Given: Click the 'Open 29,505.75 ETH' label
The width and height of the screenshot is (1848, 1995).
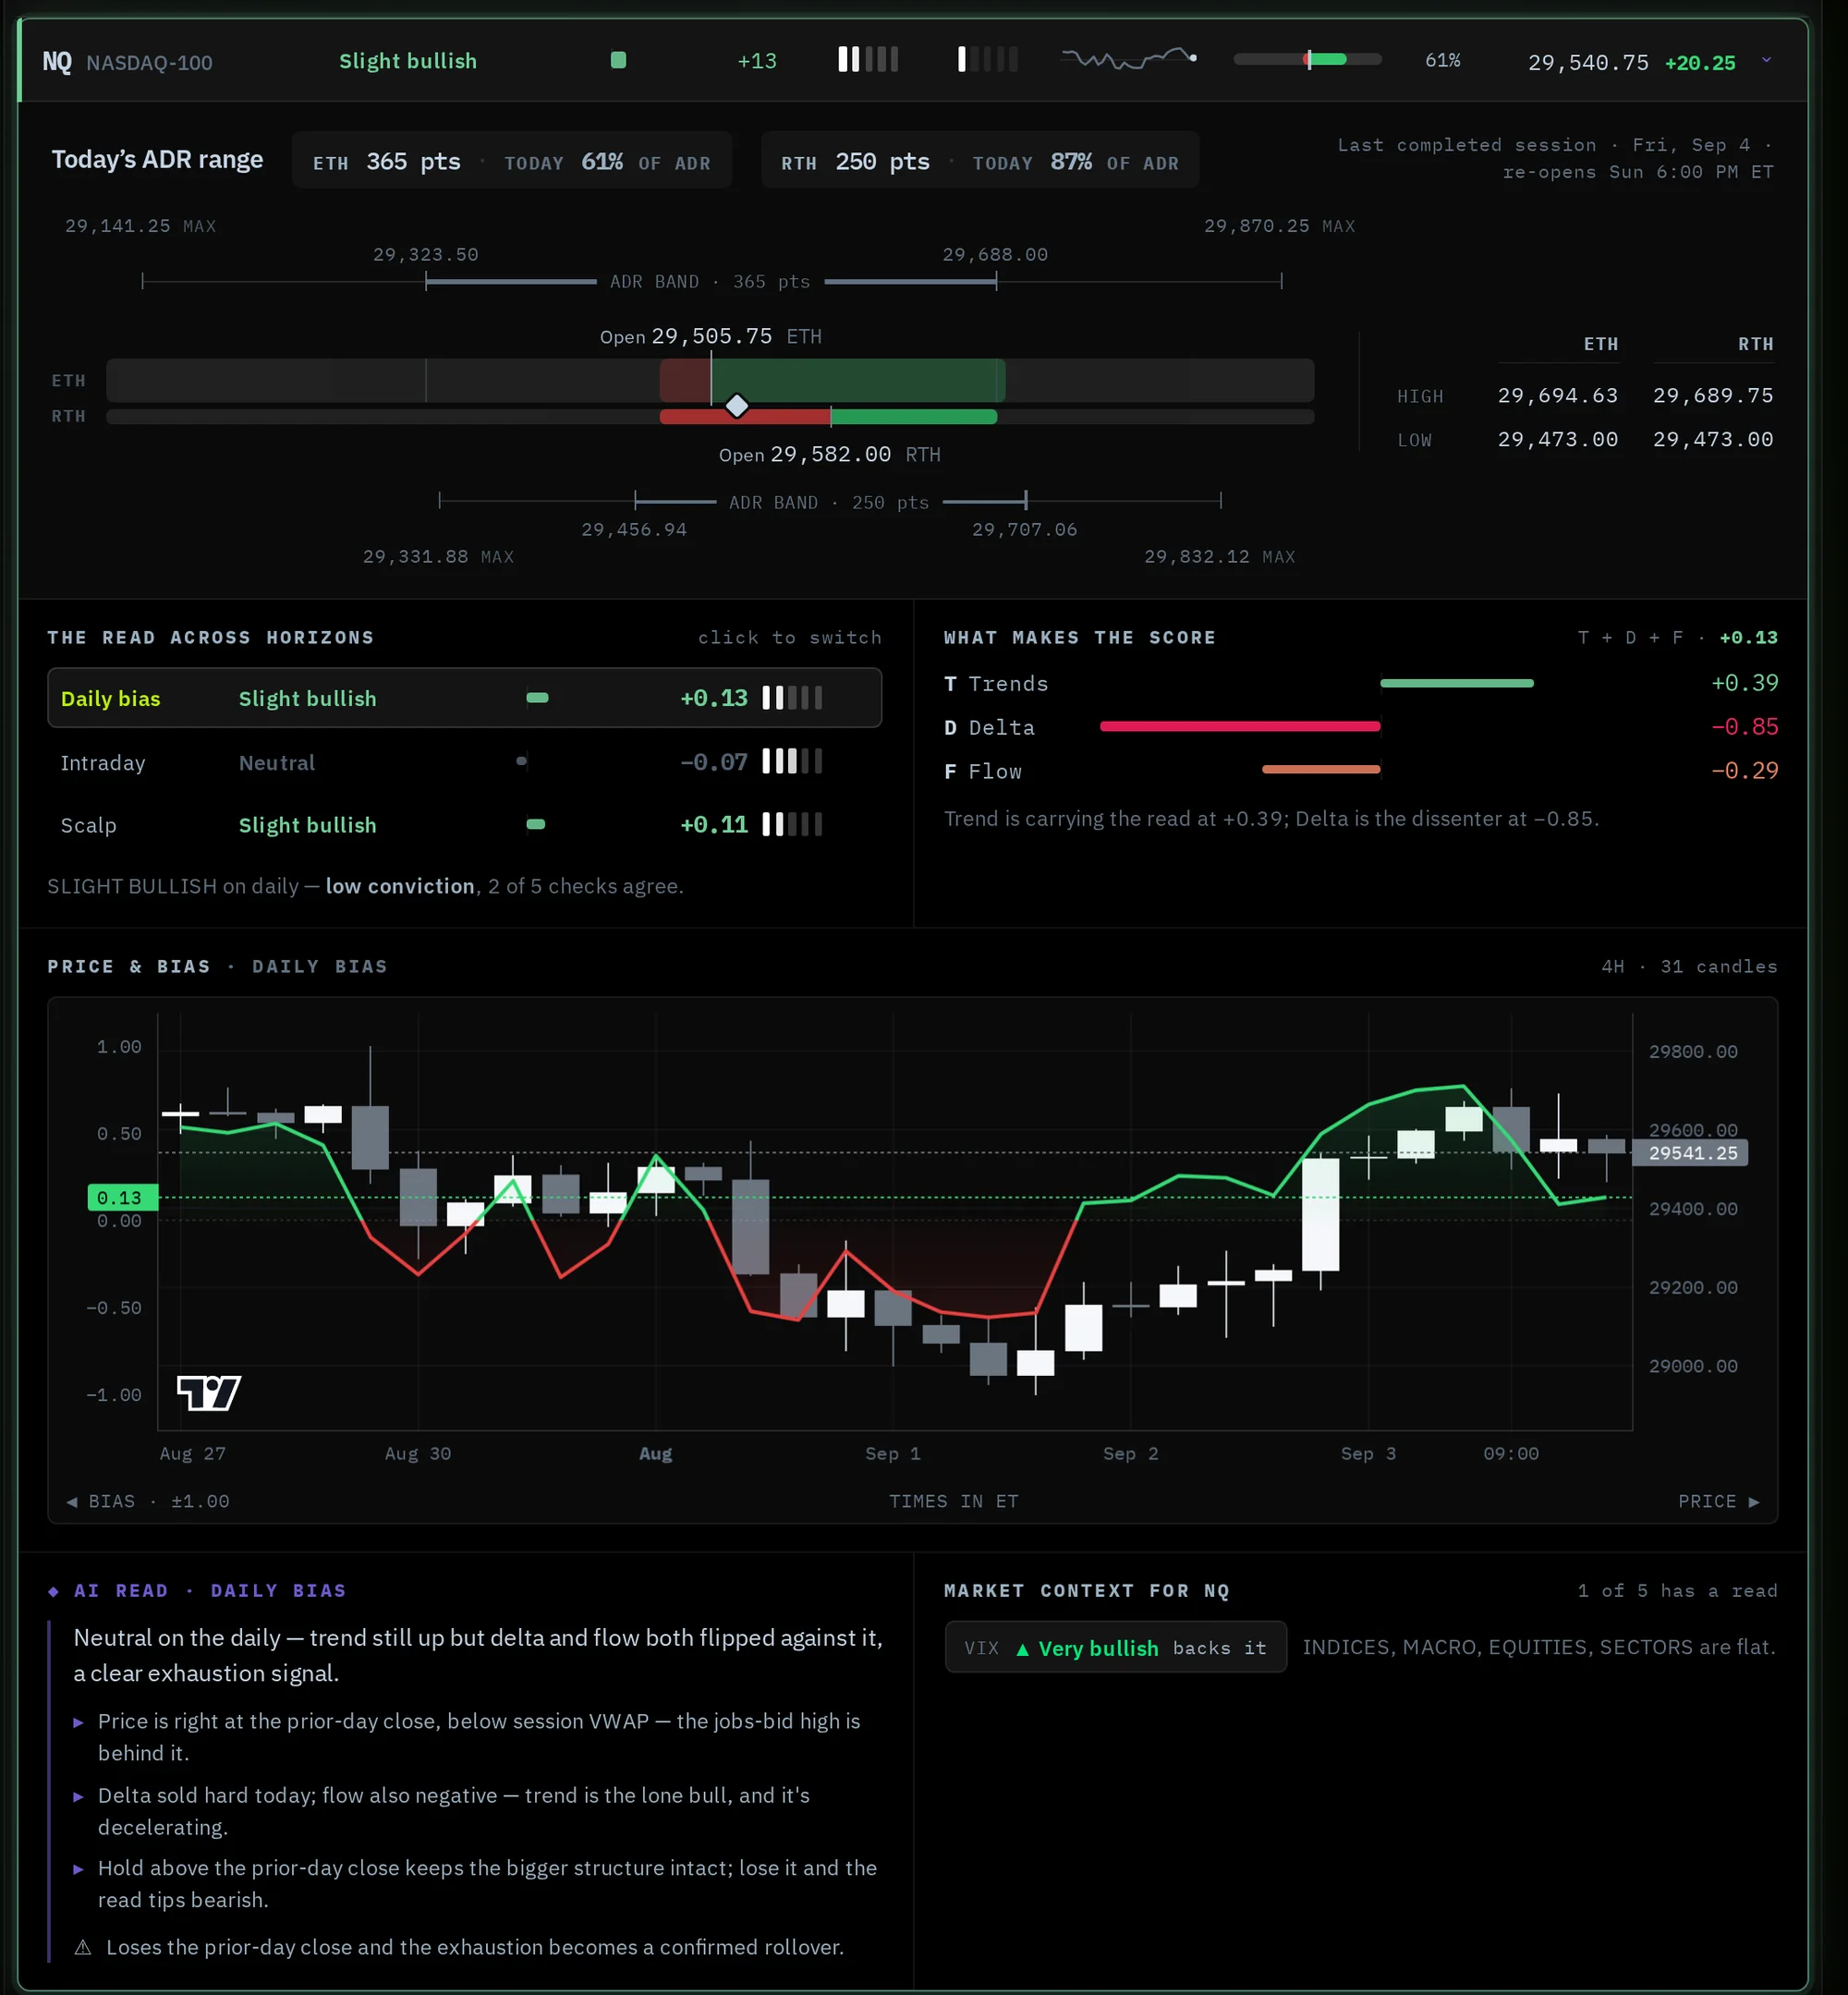Looking at the screenshot, I should (710, 336).
